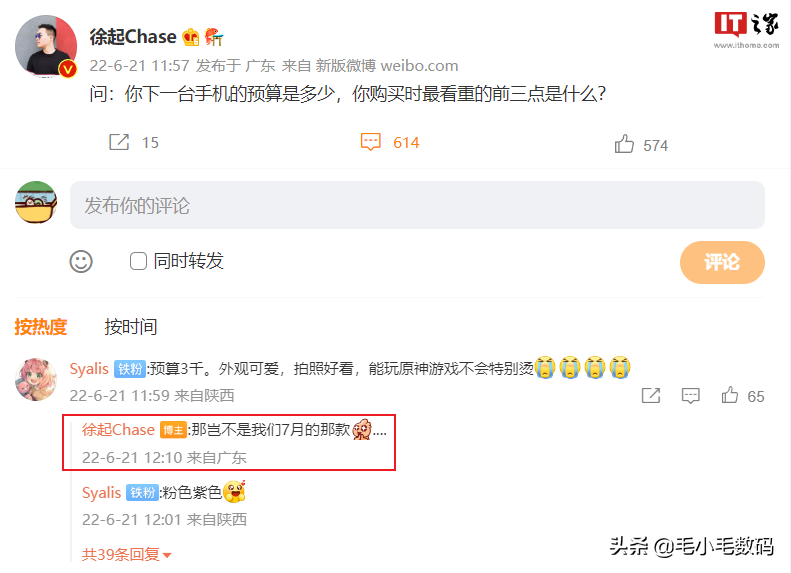Click the 徐起Chase name in the highlighted reply
Image resolution: width=791 pixels, height=573 pixels.
click(119, 430)
